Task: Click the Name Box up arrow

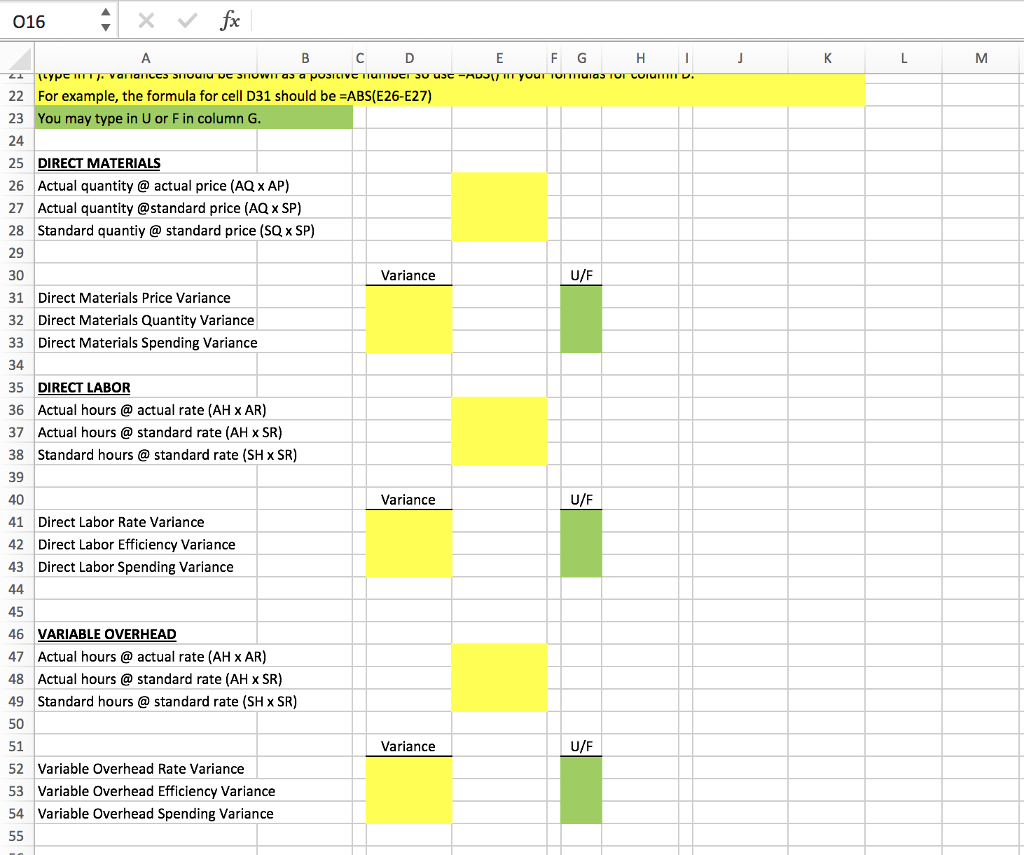Action: pyautogui.click(x=104, y=13)
